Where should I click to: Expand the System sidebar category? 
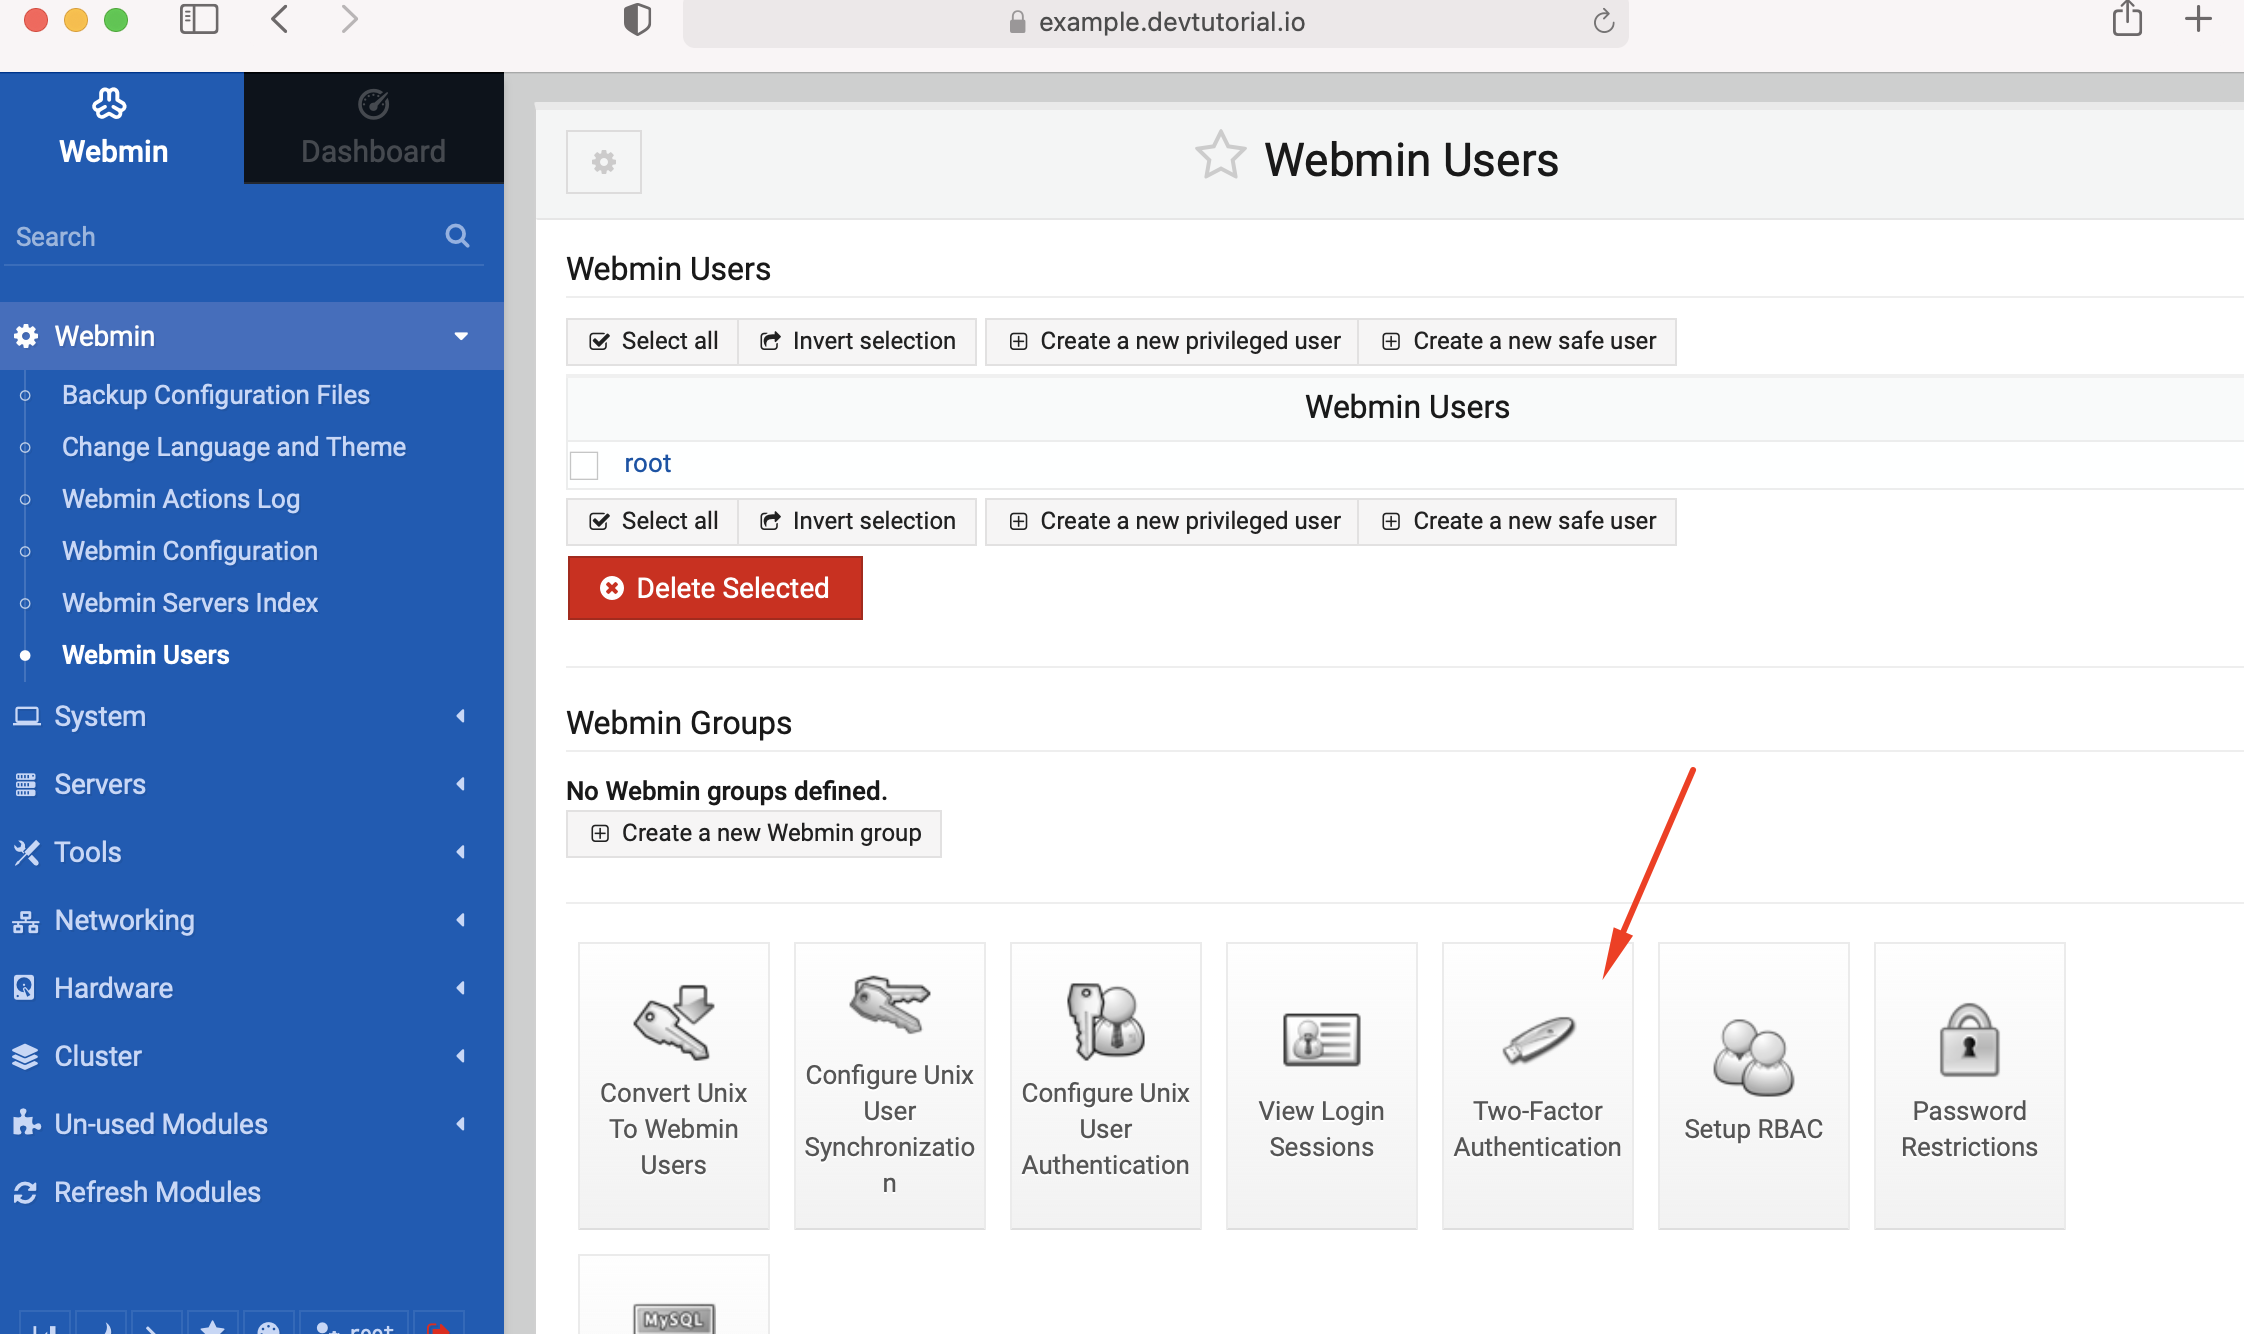[252, 716]
